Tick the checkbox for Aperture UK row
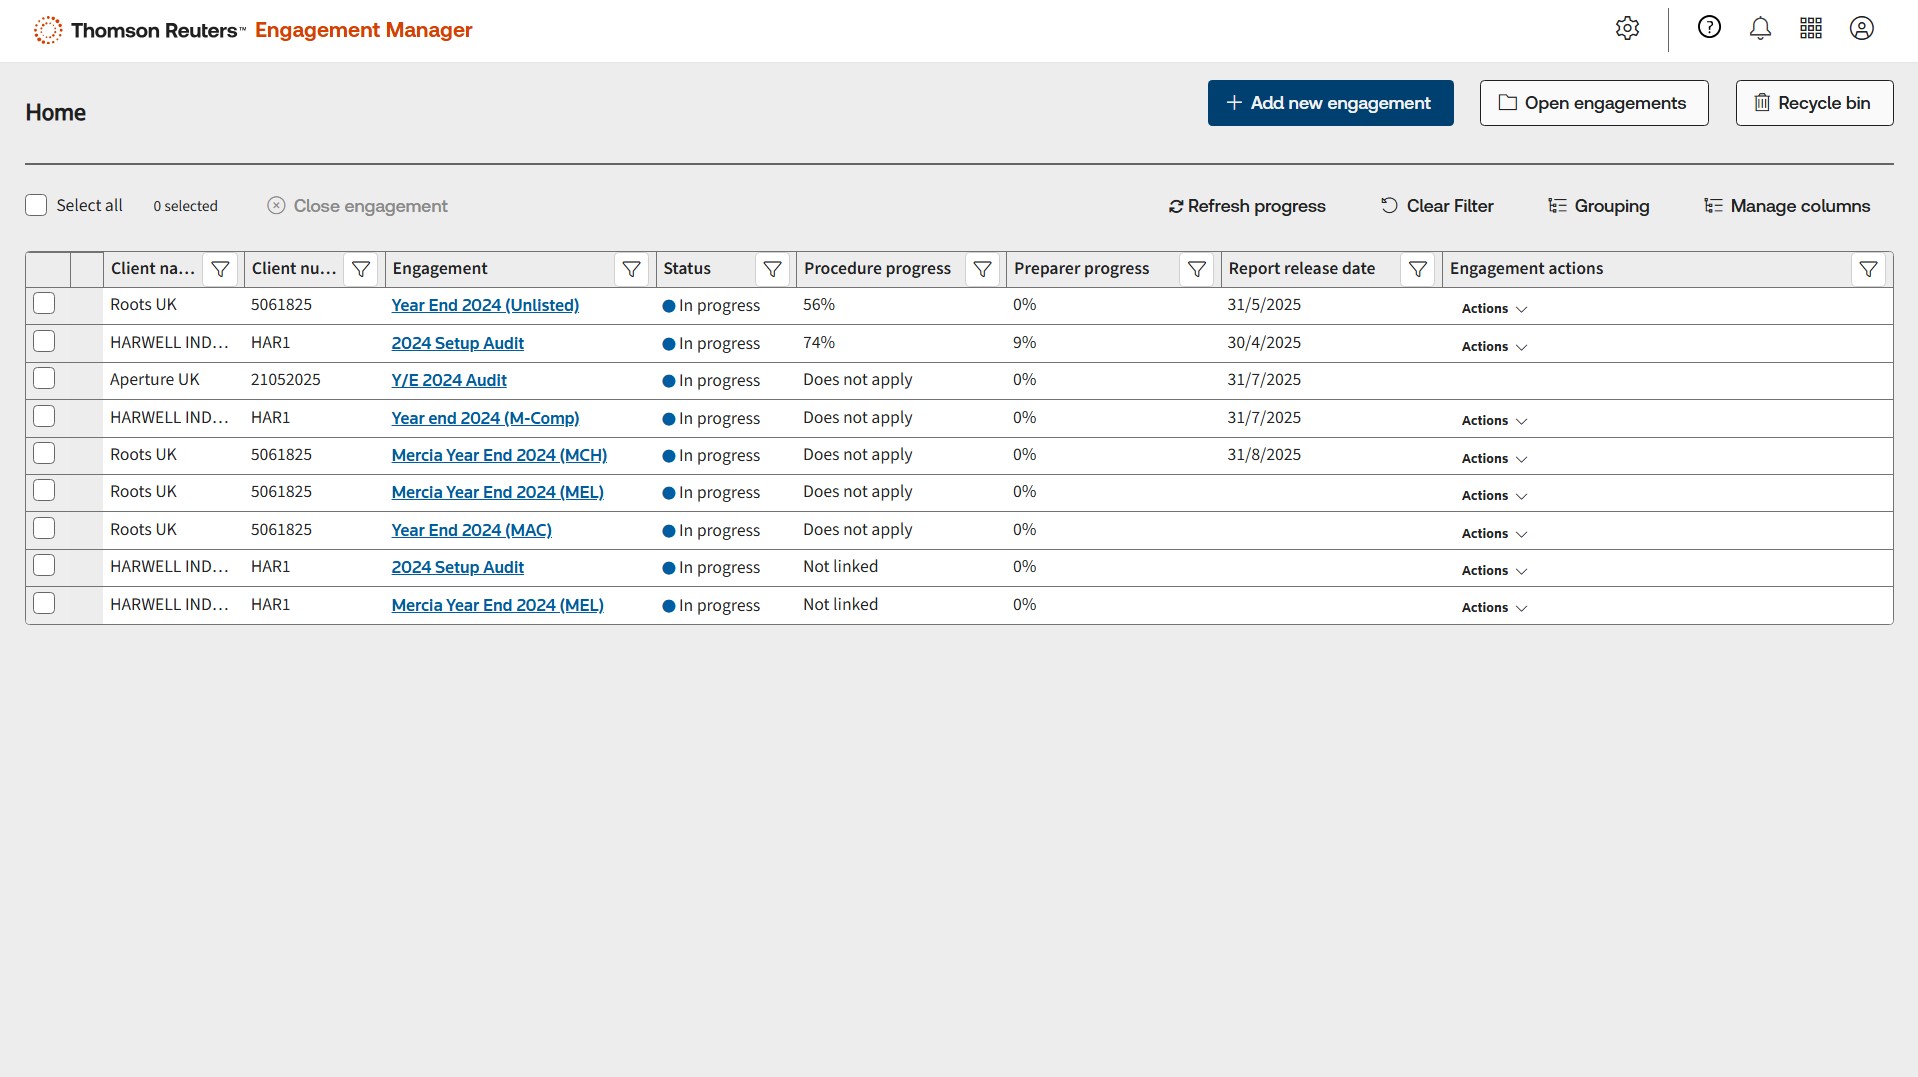The height and width of the screenshot is (1077, 1918). (x=44, y=379)
